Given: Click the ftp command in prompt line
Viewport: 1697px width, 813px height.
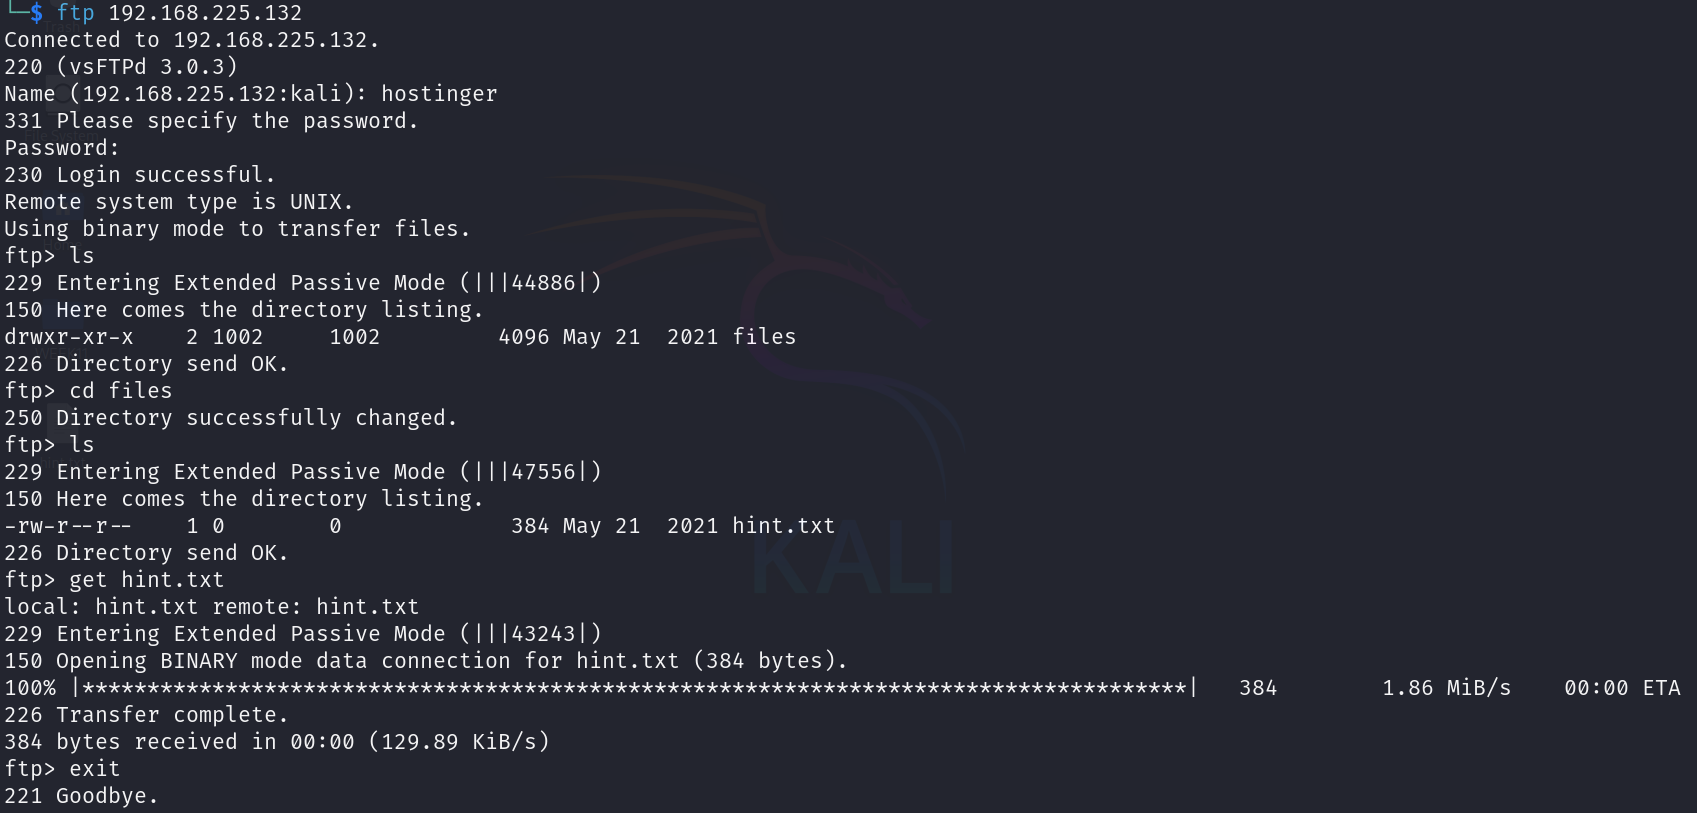Looking at the screenshot, I should 76,13.
